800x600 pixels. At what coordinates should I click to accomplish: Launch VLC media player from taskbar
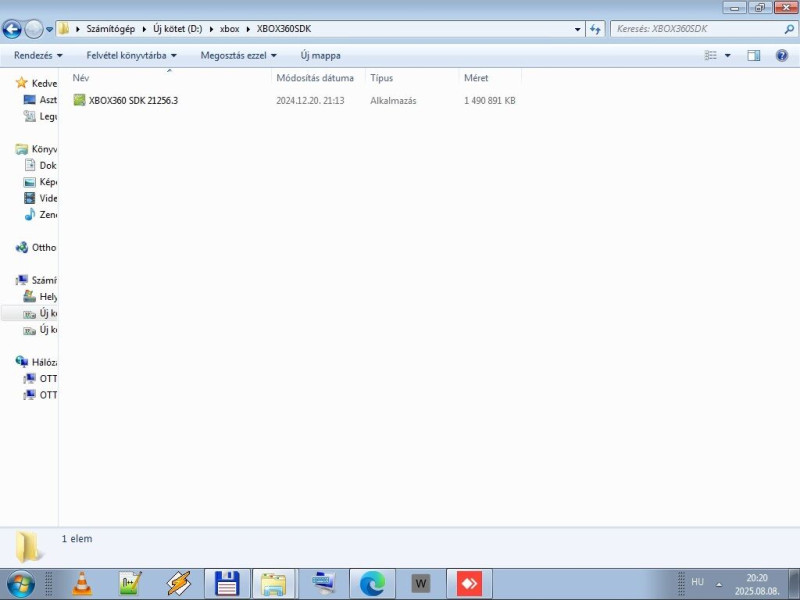point(82,584)
